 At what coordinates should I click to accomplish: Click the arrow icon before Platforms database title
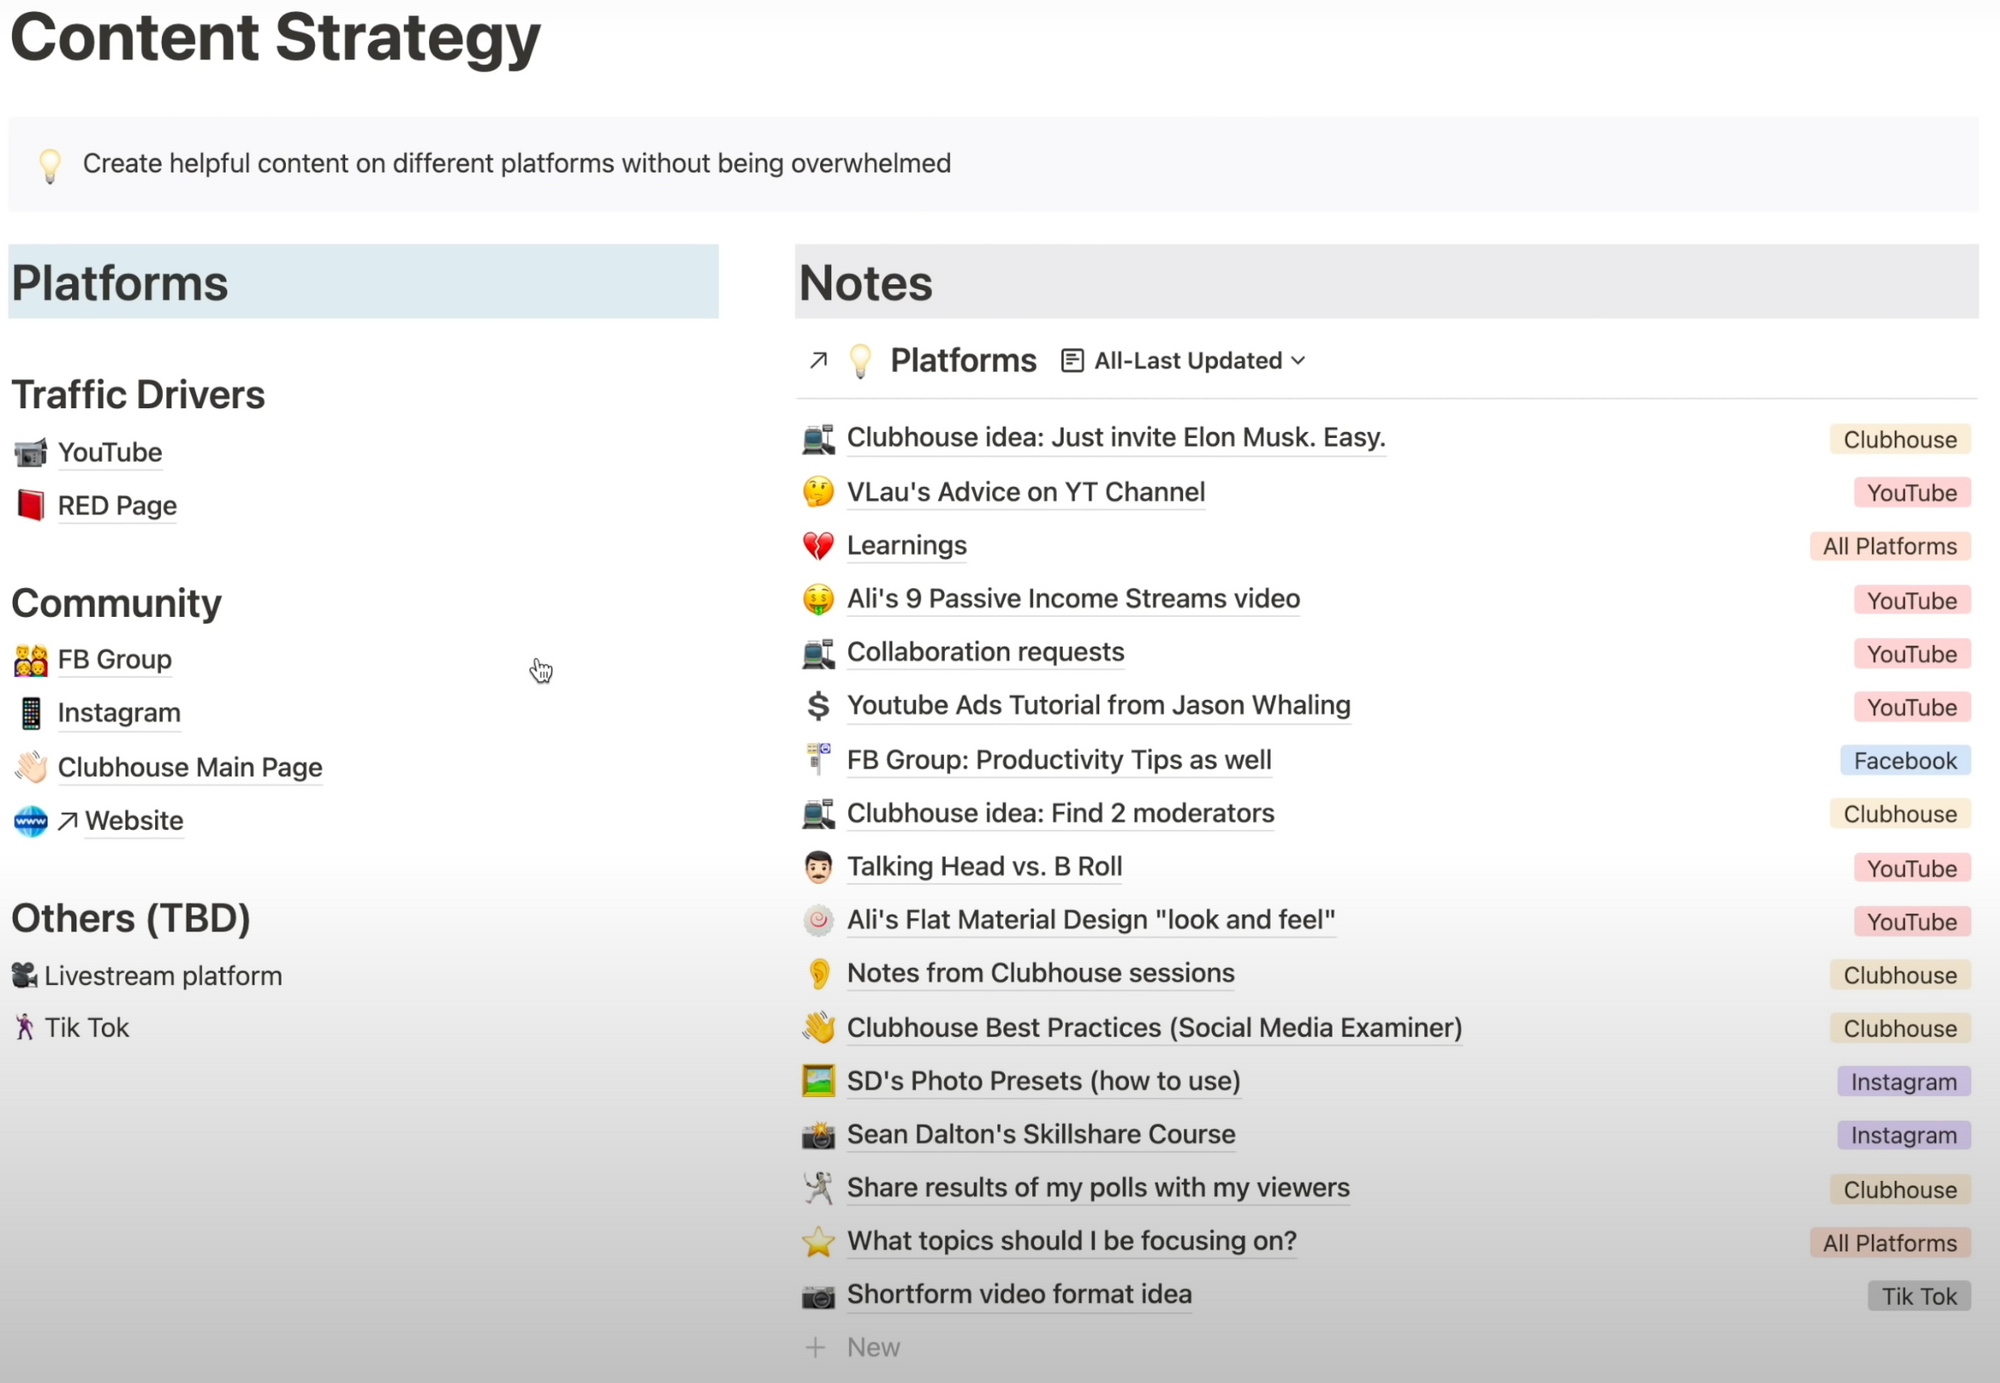[818, 360]
